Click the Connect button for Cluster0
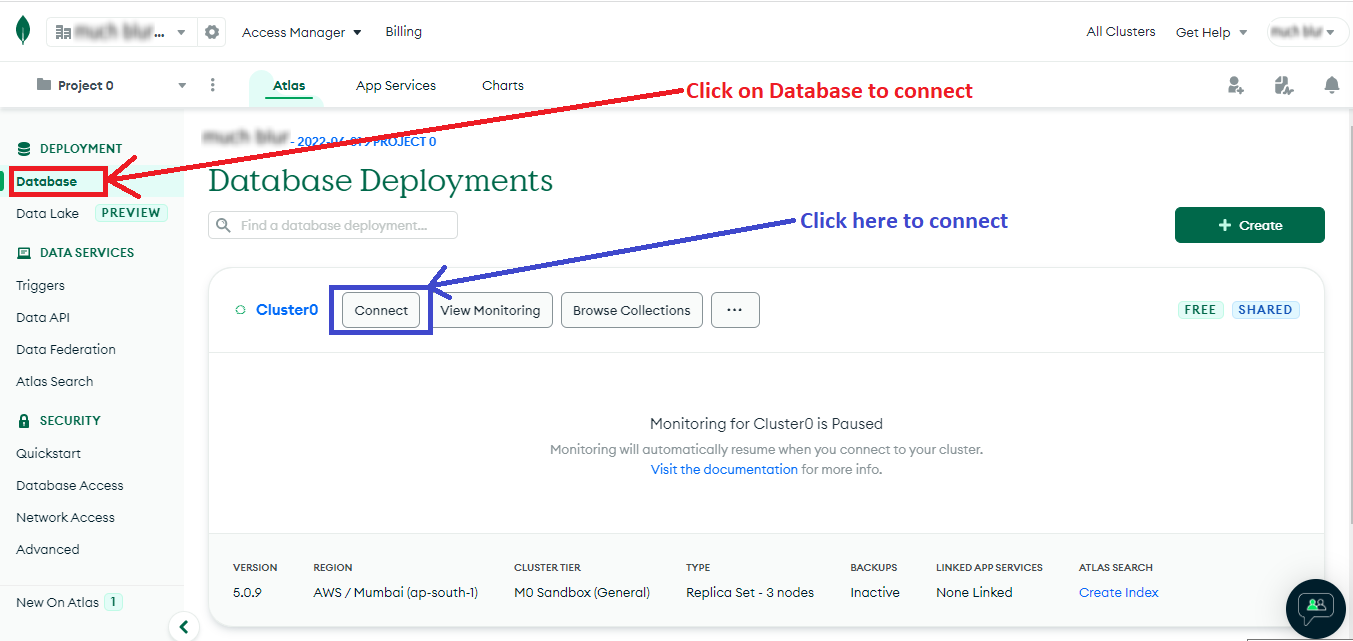Viewport: 1353px width, 641px height. coord(381,310)
